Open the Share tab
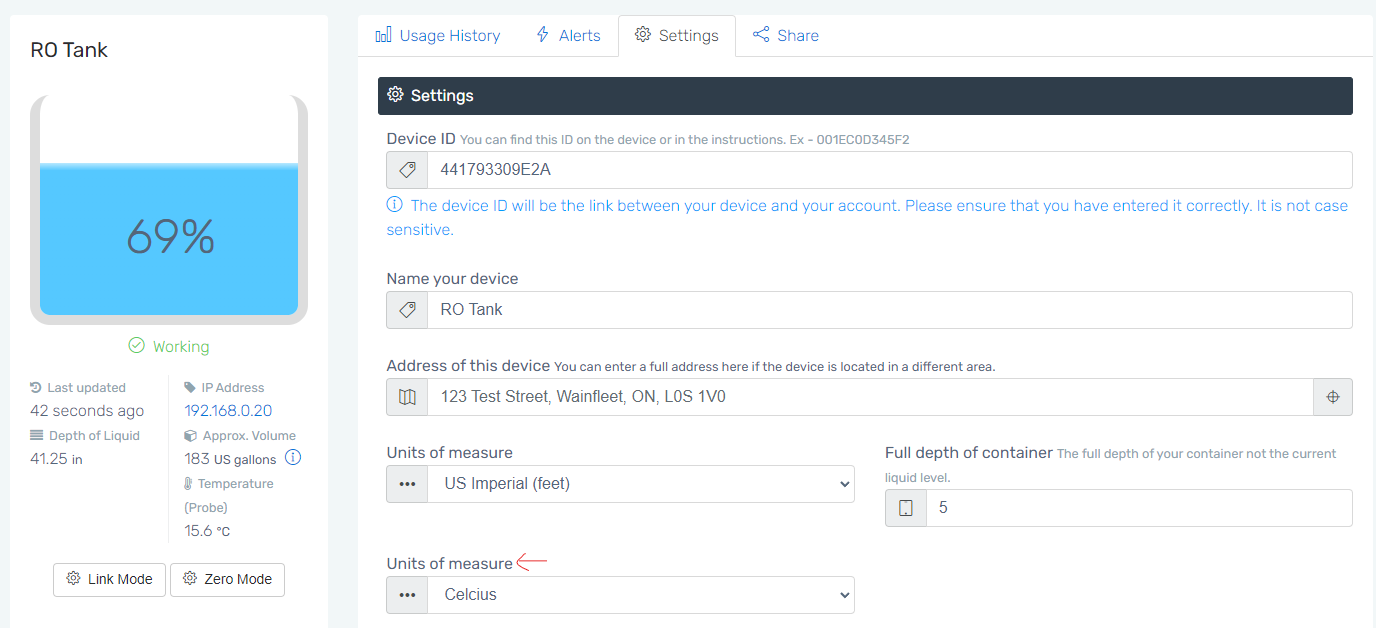The height and width of the screenshot is (628, 1376). [786, 35]
